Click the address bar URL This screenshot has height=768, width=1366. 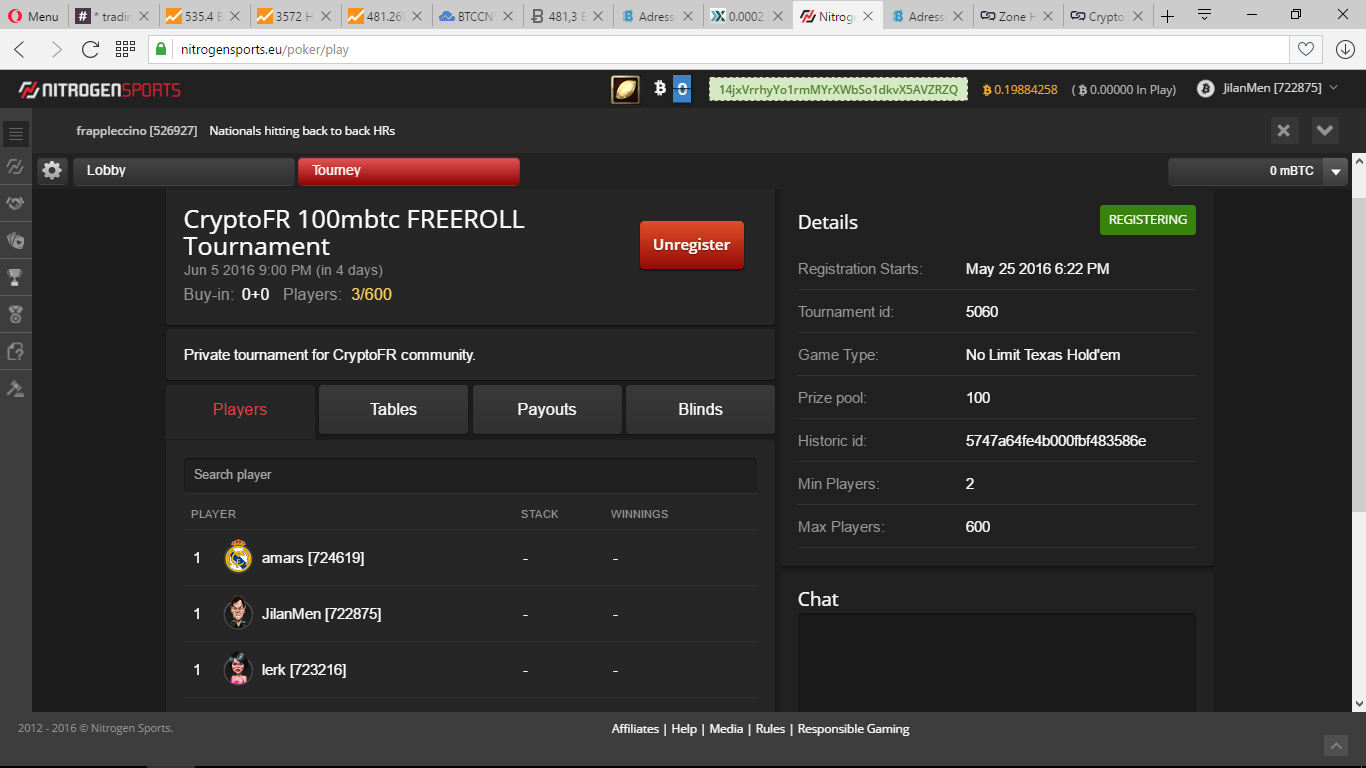click(265, 49)
